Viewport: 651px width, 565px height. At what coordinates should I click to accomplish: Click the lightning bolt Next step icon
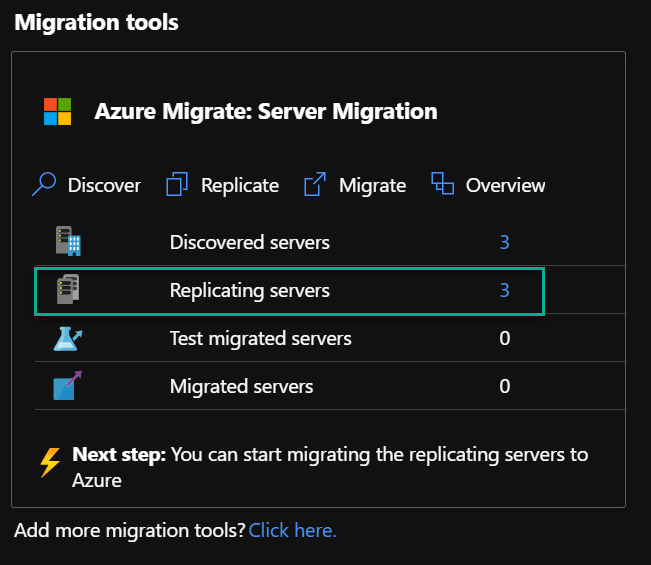50,462
